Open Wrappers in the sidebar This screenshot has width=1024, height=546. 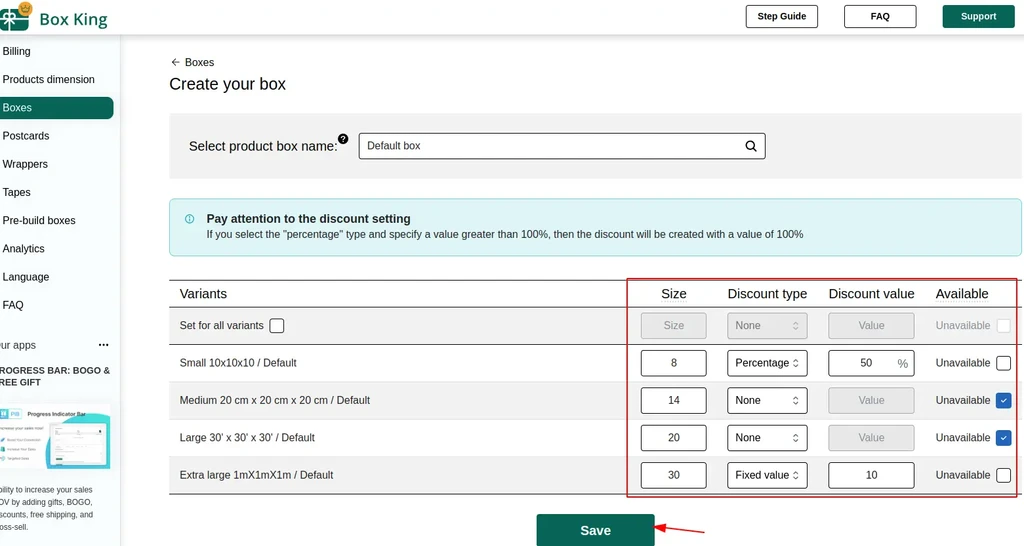tap(25, 164)
